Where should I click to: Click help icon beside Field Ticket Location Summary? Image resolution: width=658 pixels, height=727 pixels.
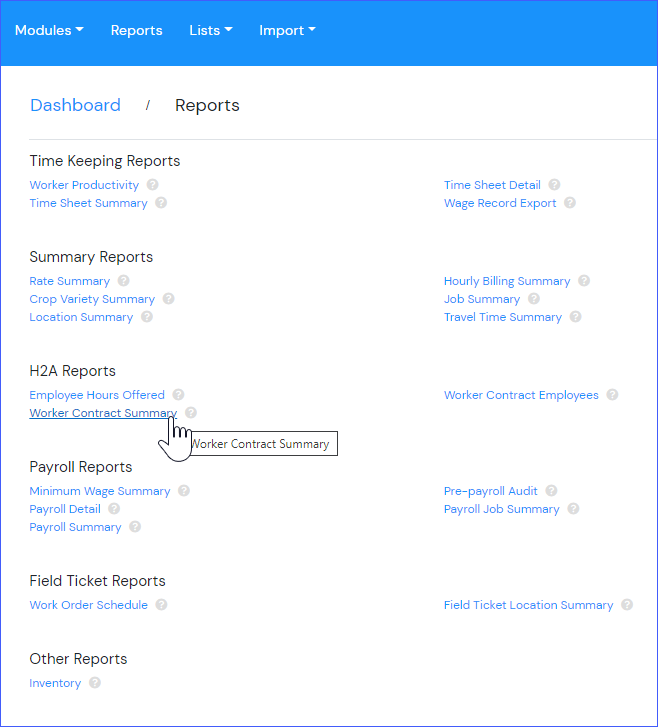627,605
